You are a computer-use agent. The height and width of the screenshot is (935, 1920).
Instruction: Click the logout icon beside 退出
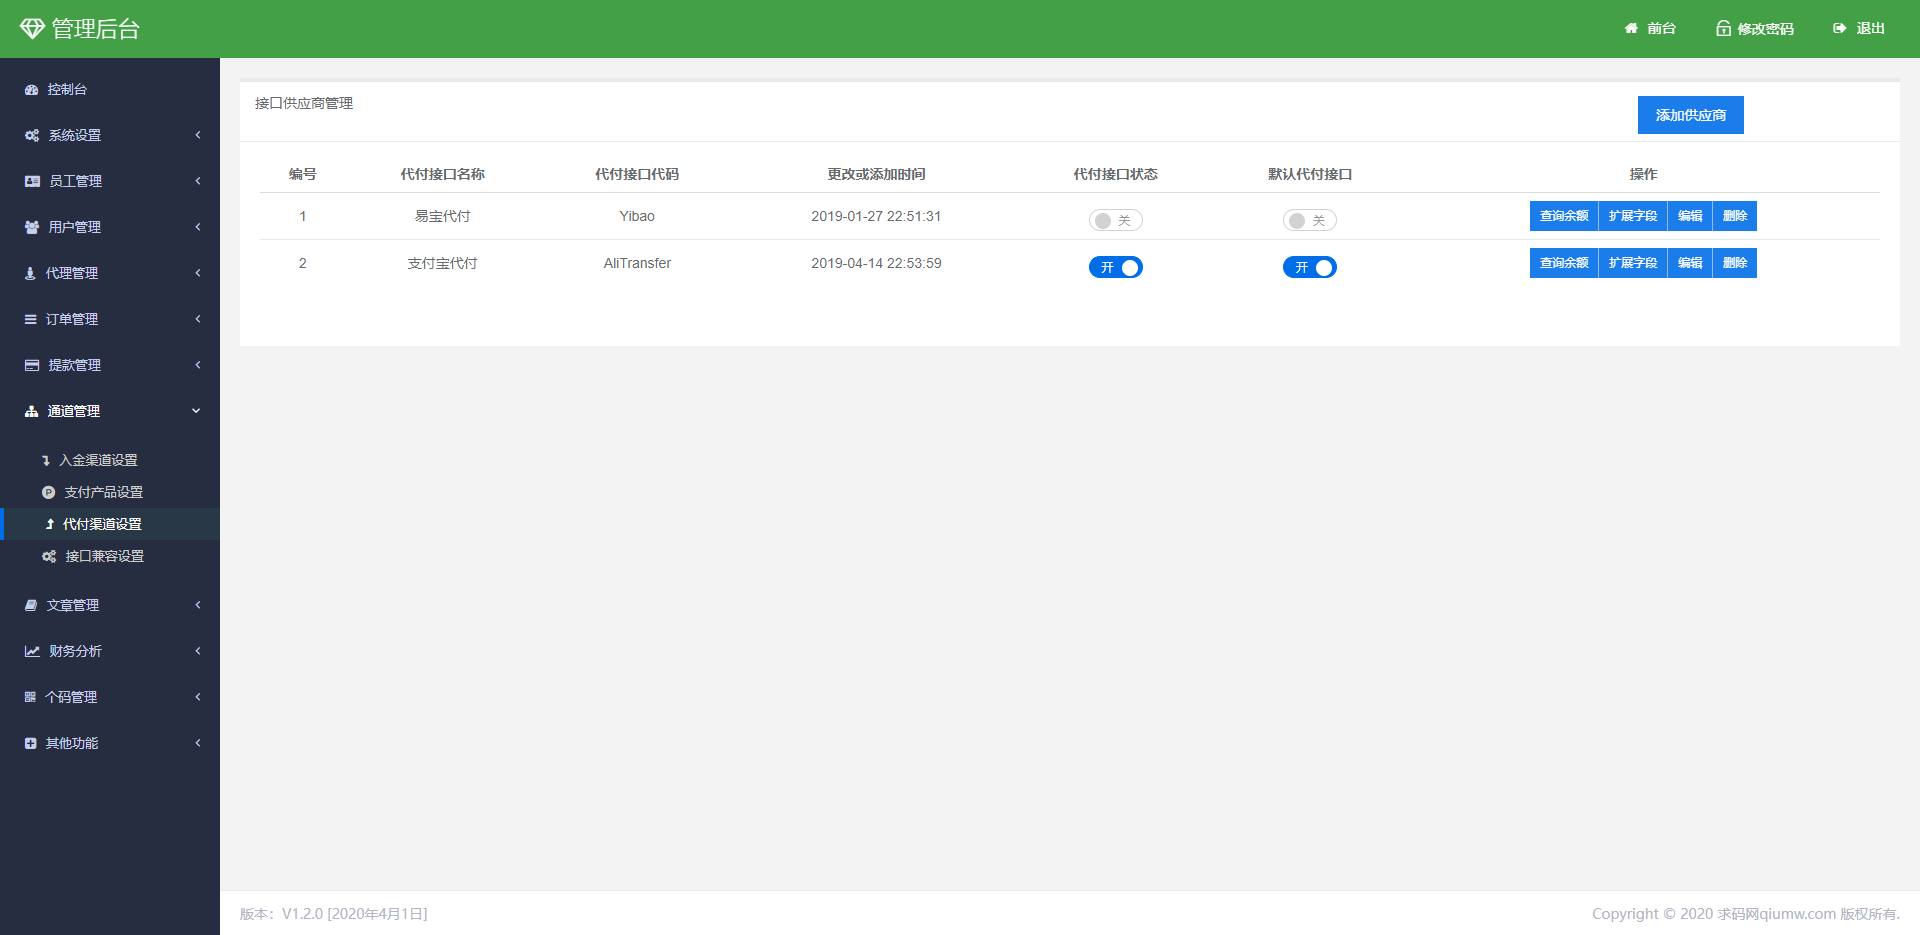tap(1839, 28)
